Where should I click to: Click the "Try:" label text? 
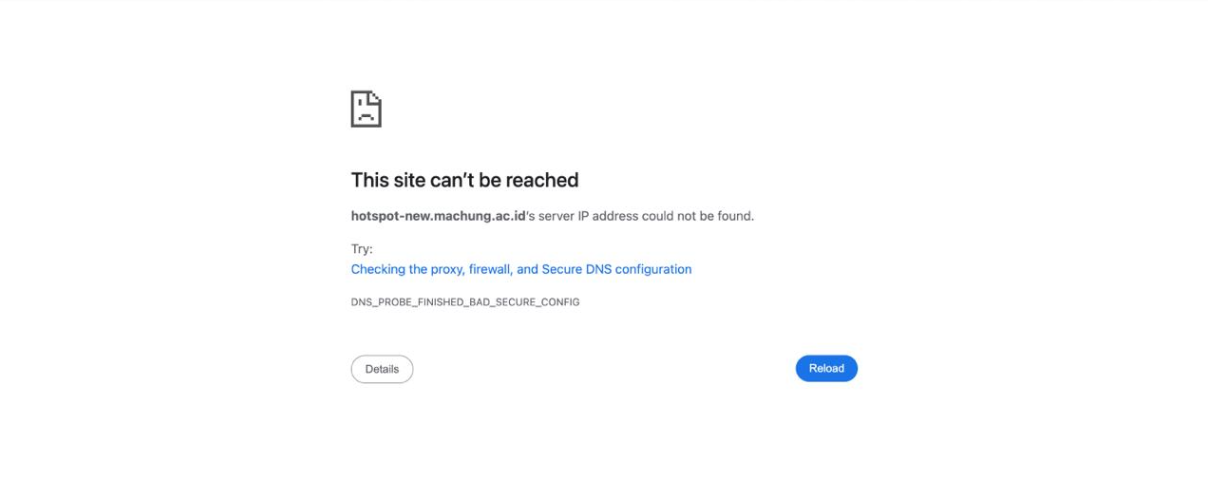pos(362,249)
